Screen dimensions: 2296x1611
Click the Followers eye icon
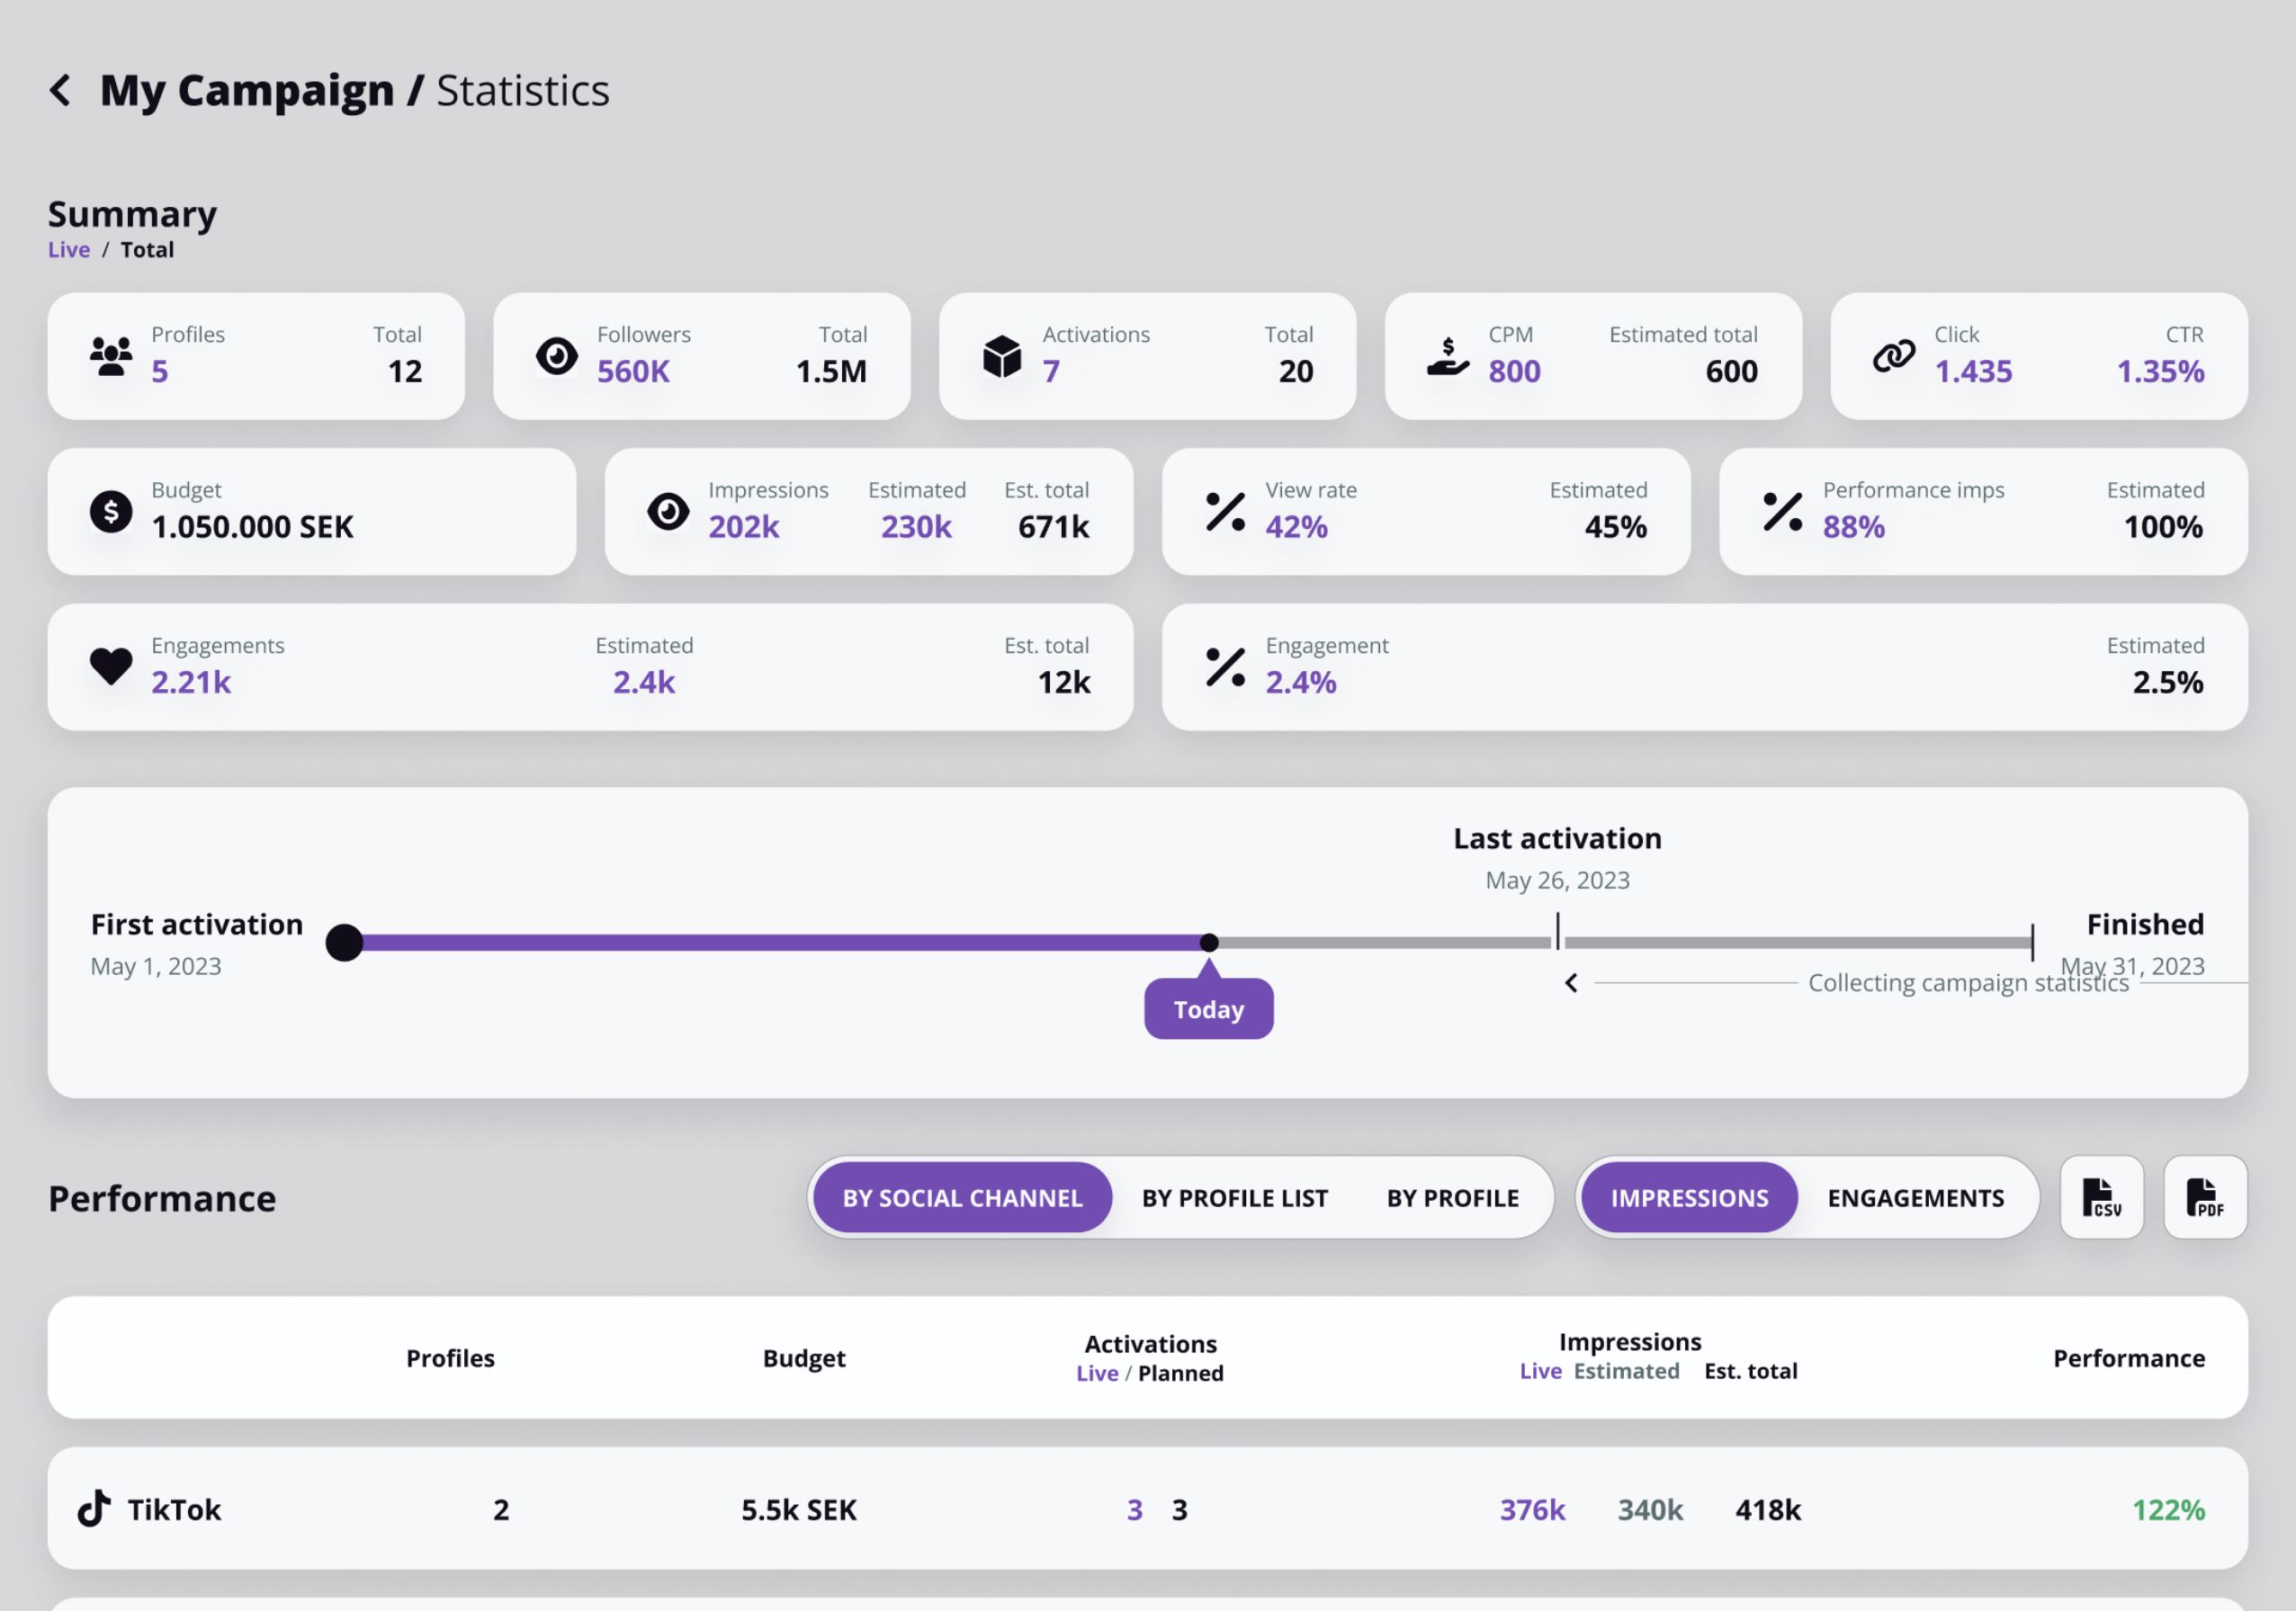(x=556, y=356)
